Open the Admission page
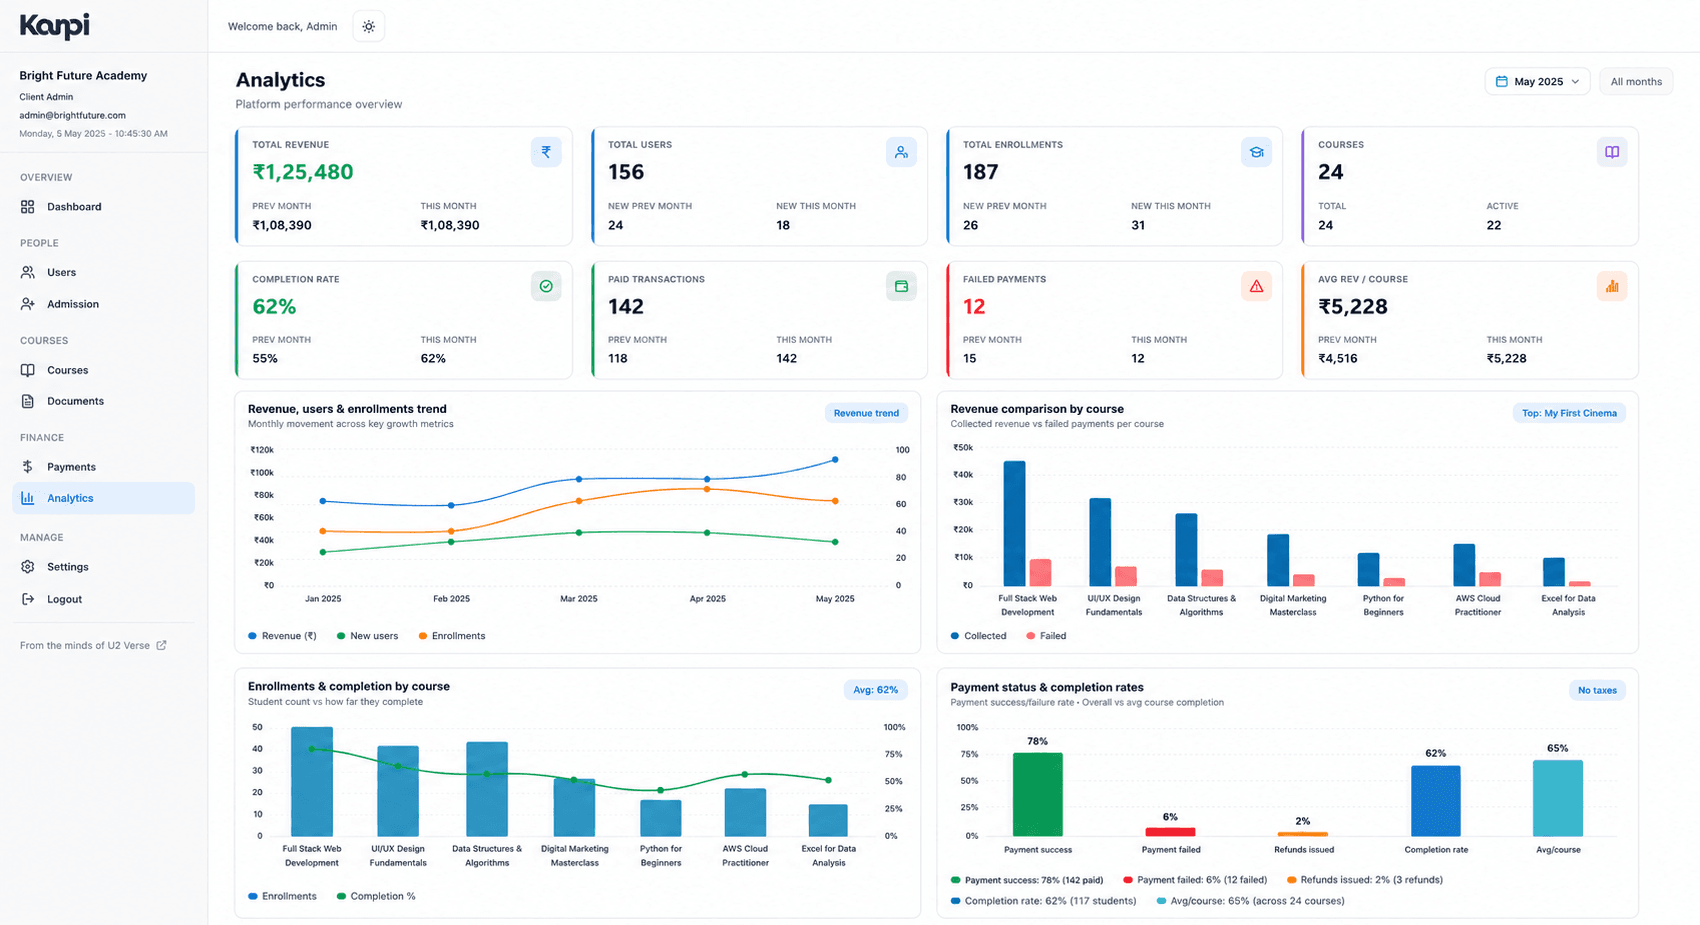The image size is (1700, 925). click(103, 304)
